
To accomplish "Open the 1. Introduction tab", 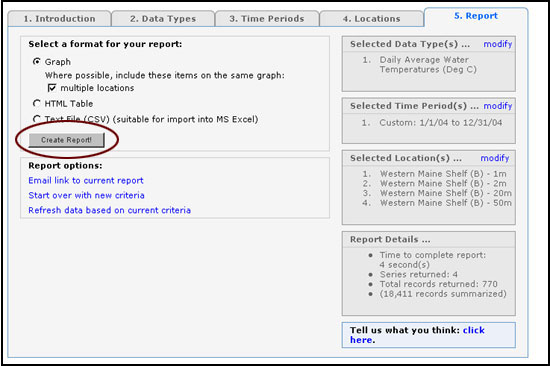I will tap(59, 19).
